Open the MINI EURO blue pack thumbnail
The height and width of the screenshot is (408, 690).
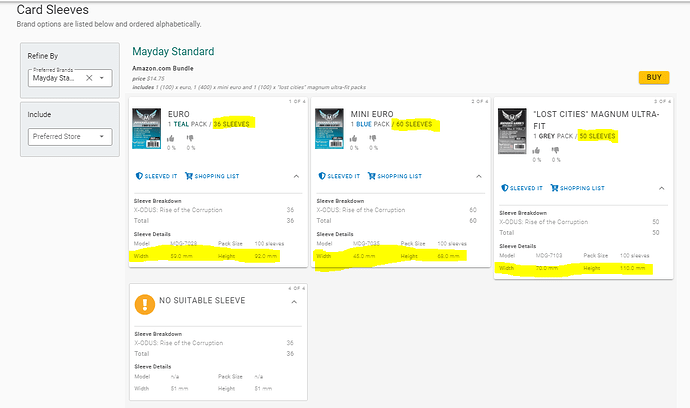329,129
